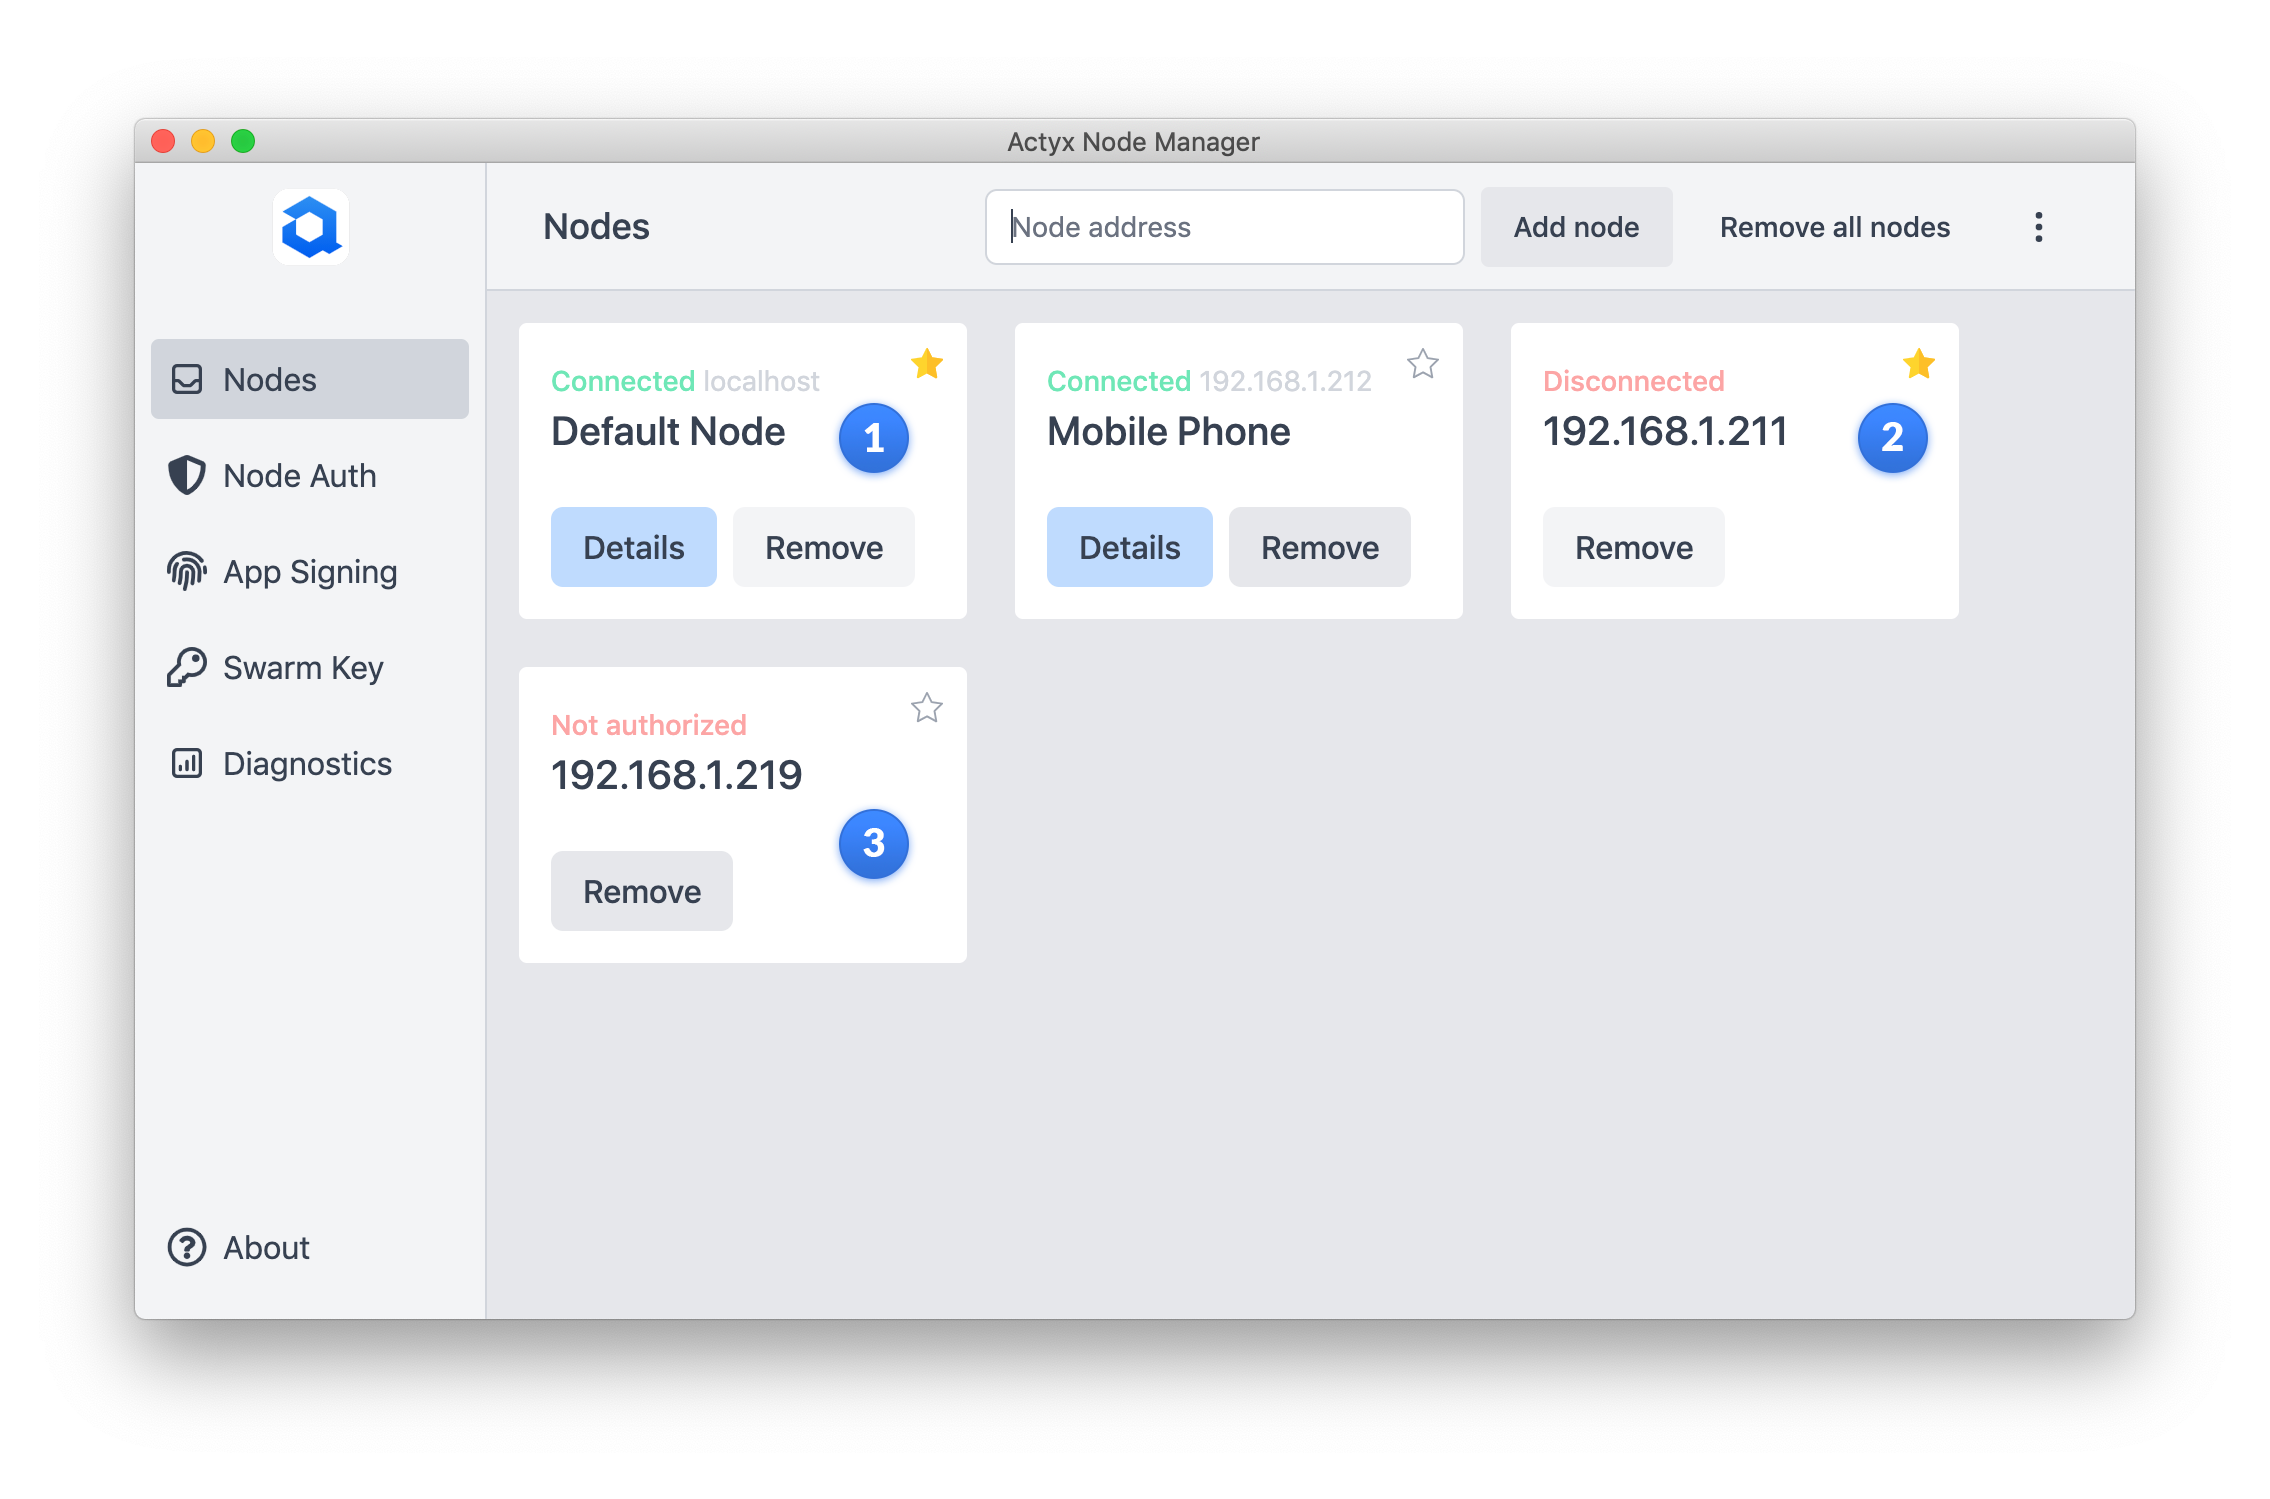Viewport: 2270px width, 1499px height.
Task: Click Remove all nodes
Action: [x=1834, y=227]
